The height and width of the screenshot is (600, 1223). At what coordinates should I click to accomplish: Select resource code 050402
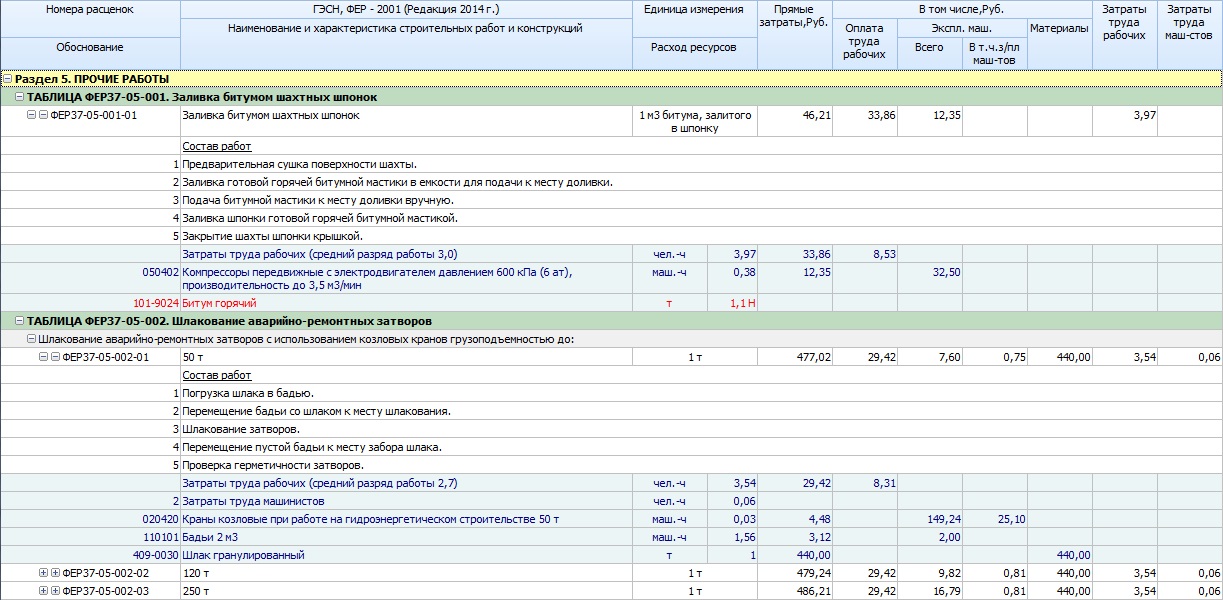point(161,272)
